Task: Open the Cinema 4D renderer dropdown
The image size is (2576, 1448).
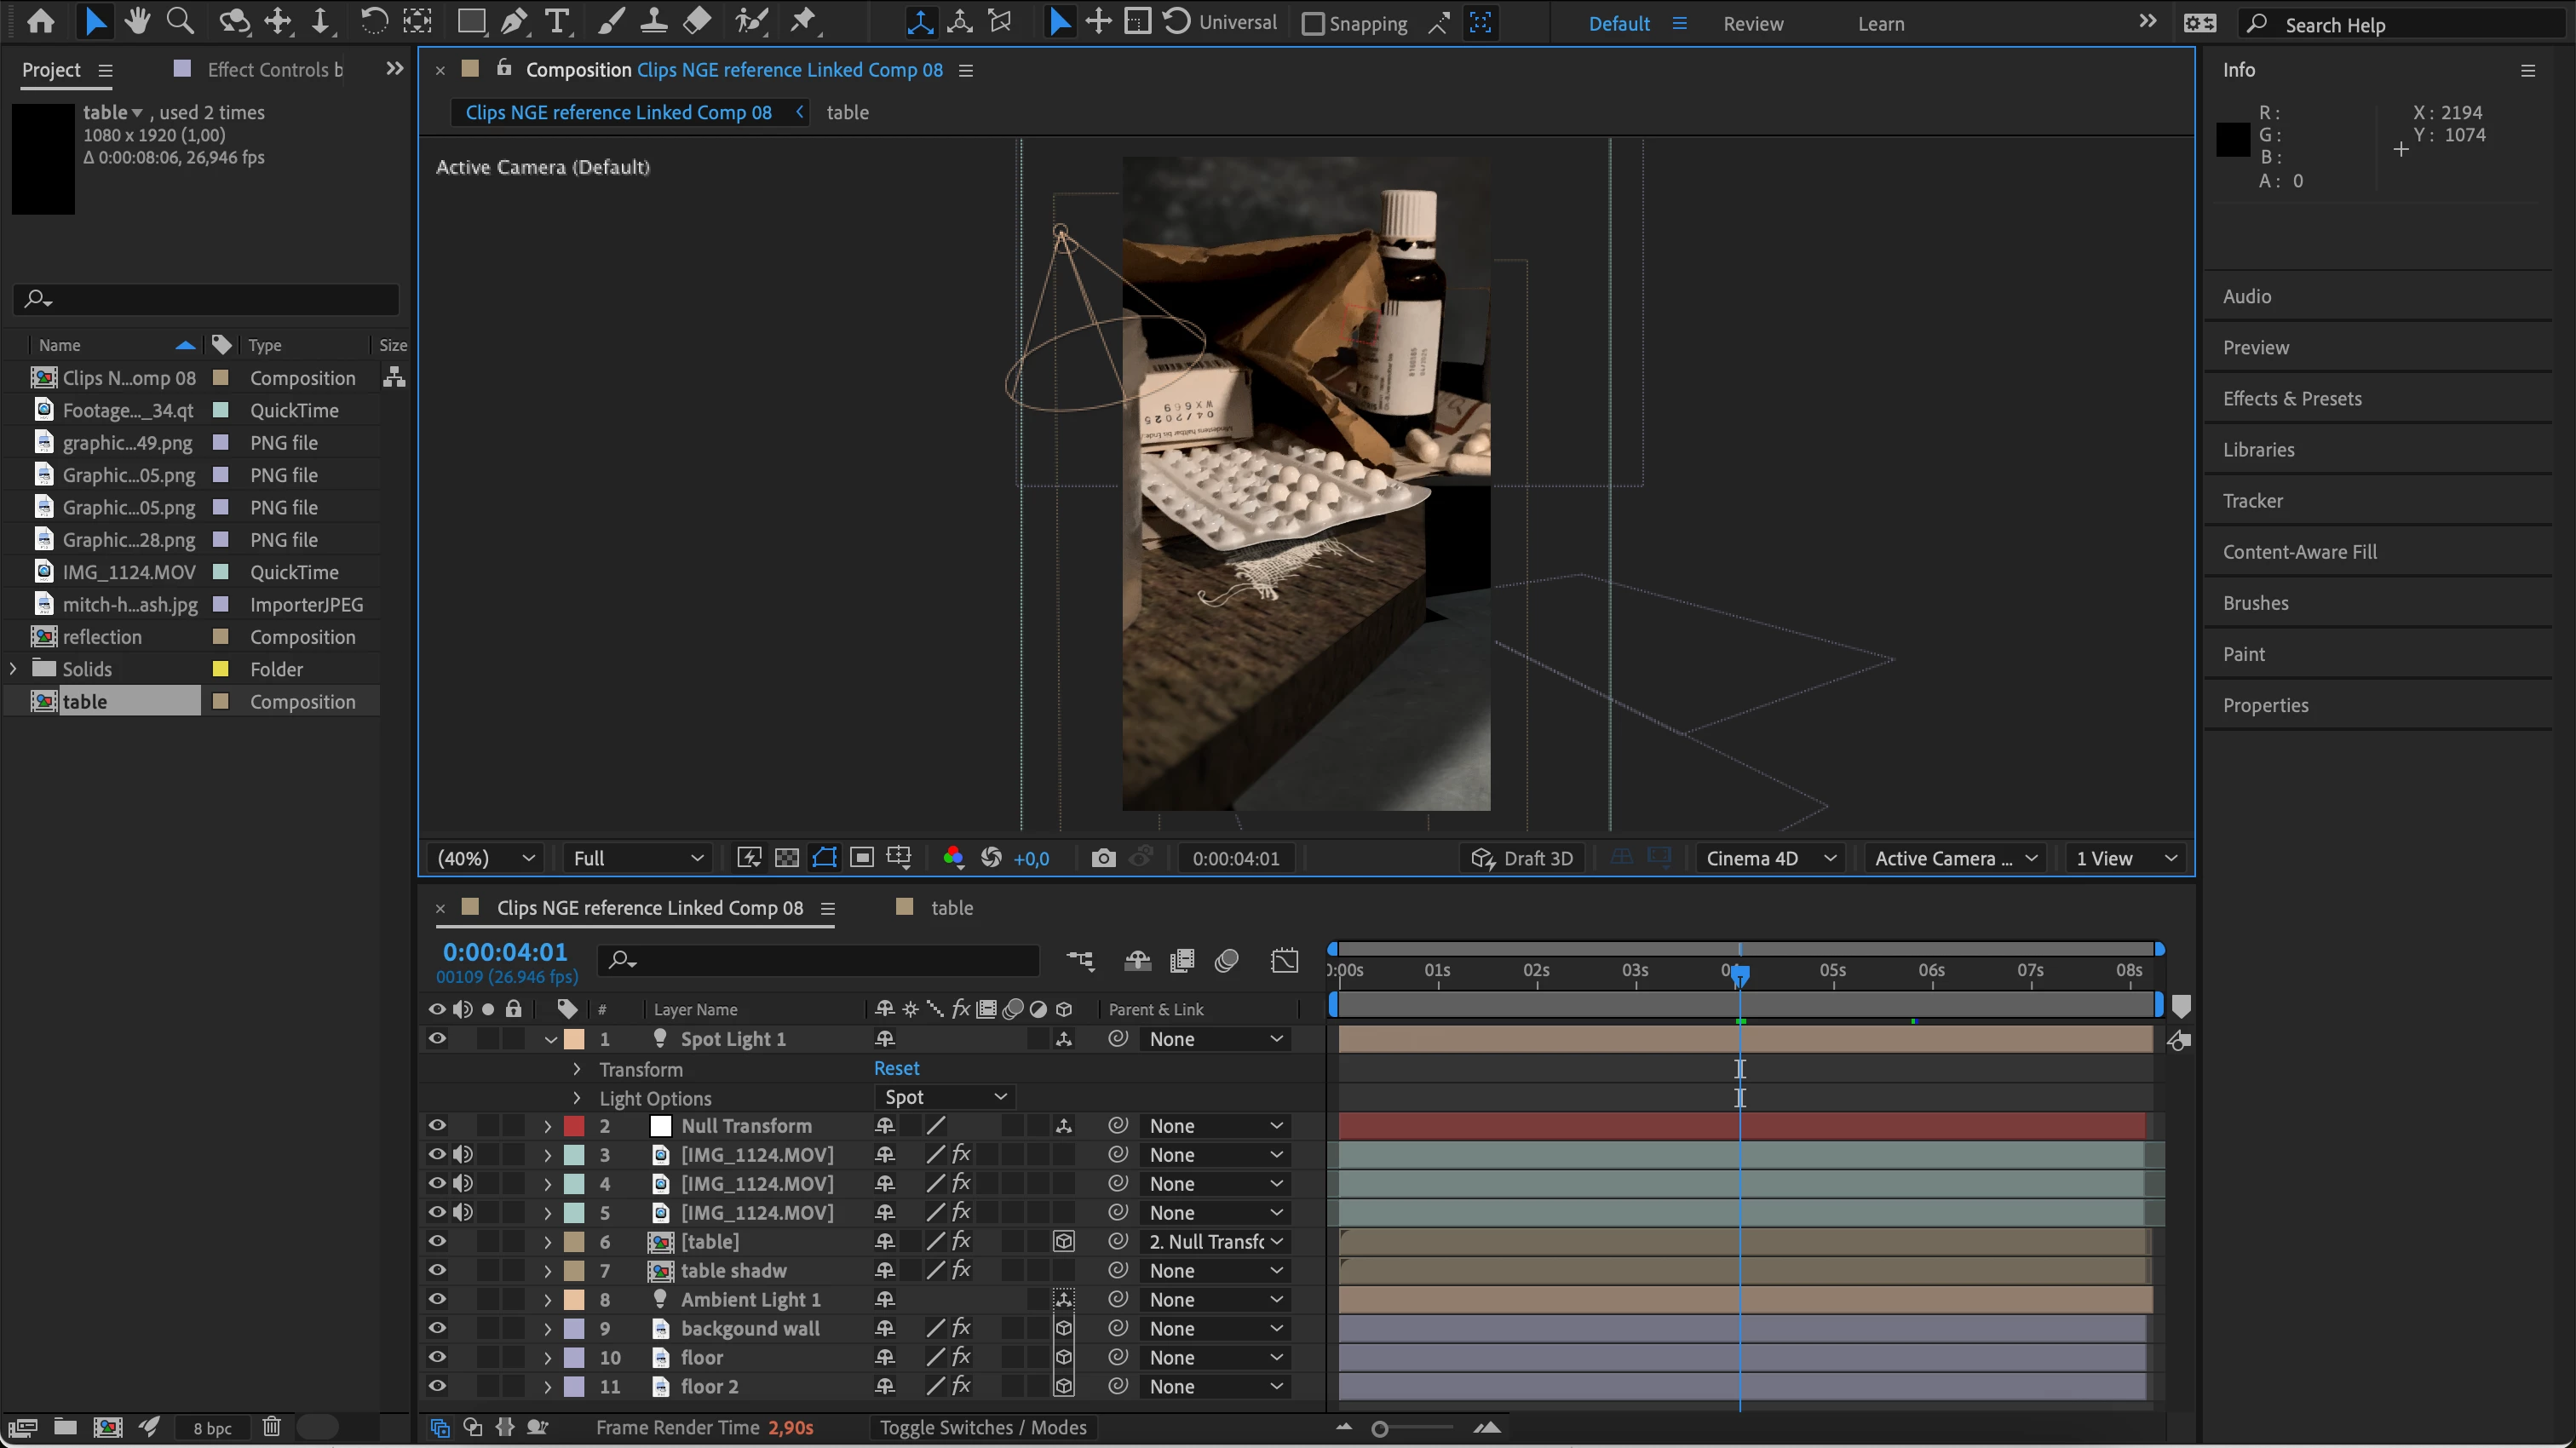Action: point(1770,858)
